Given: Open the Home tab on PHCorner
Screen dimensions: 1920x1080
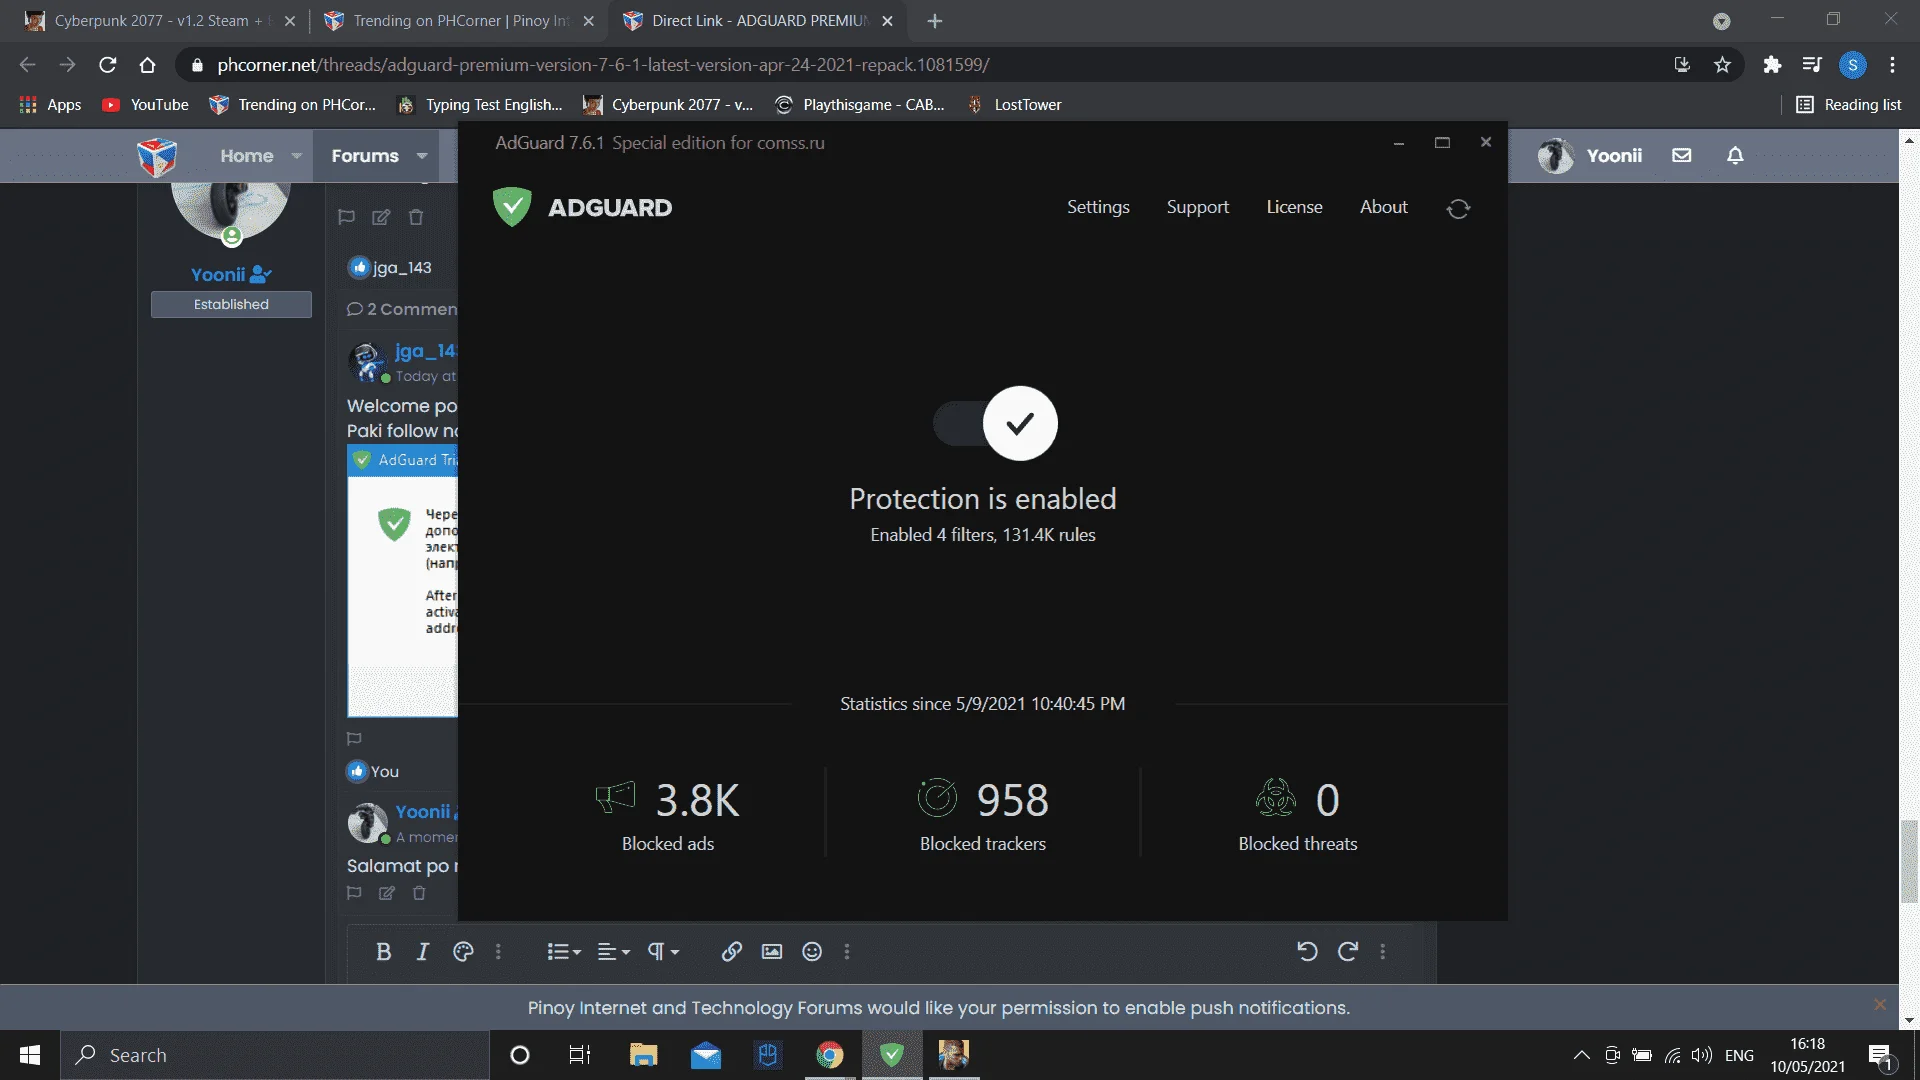Looking at the screenshot, I should click(247, 156).
